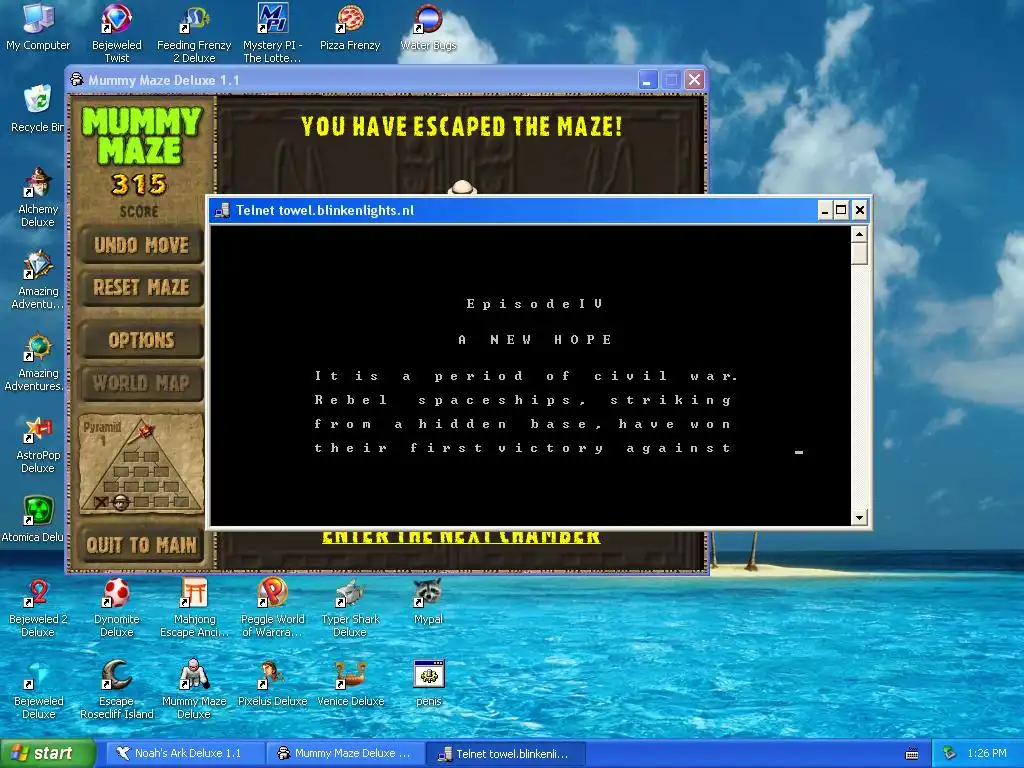Click Pyramid 1 progress map thumbnail
This screenshot has height=768, width=1024.
141,464
